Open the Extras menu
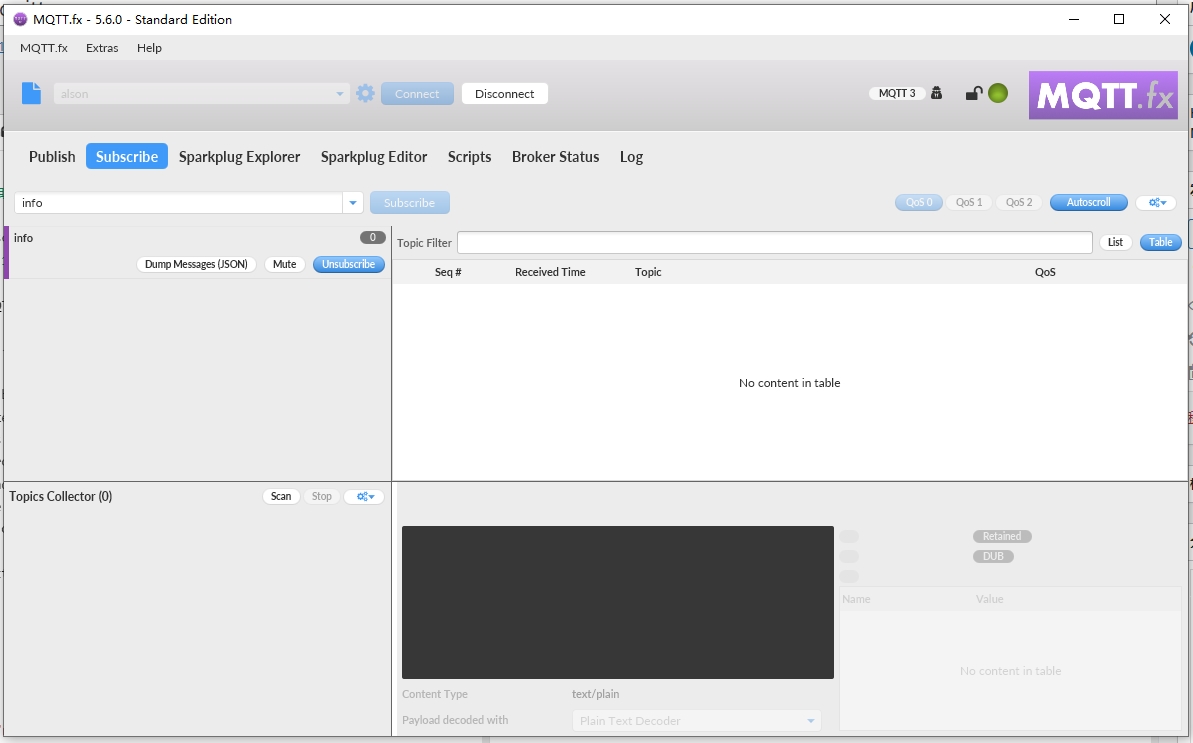 click(x=102, y=48)
